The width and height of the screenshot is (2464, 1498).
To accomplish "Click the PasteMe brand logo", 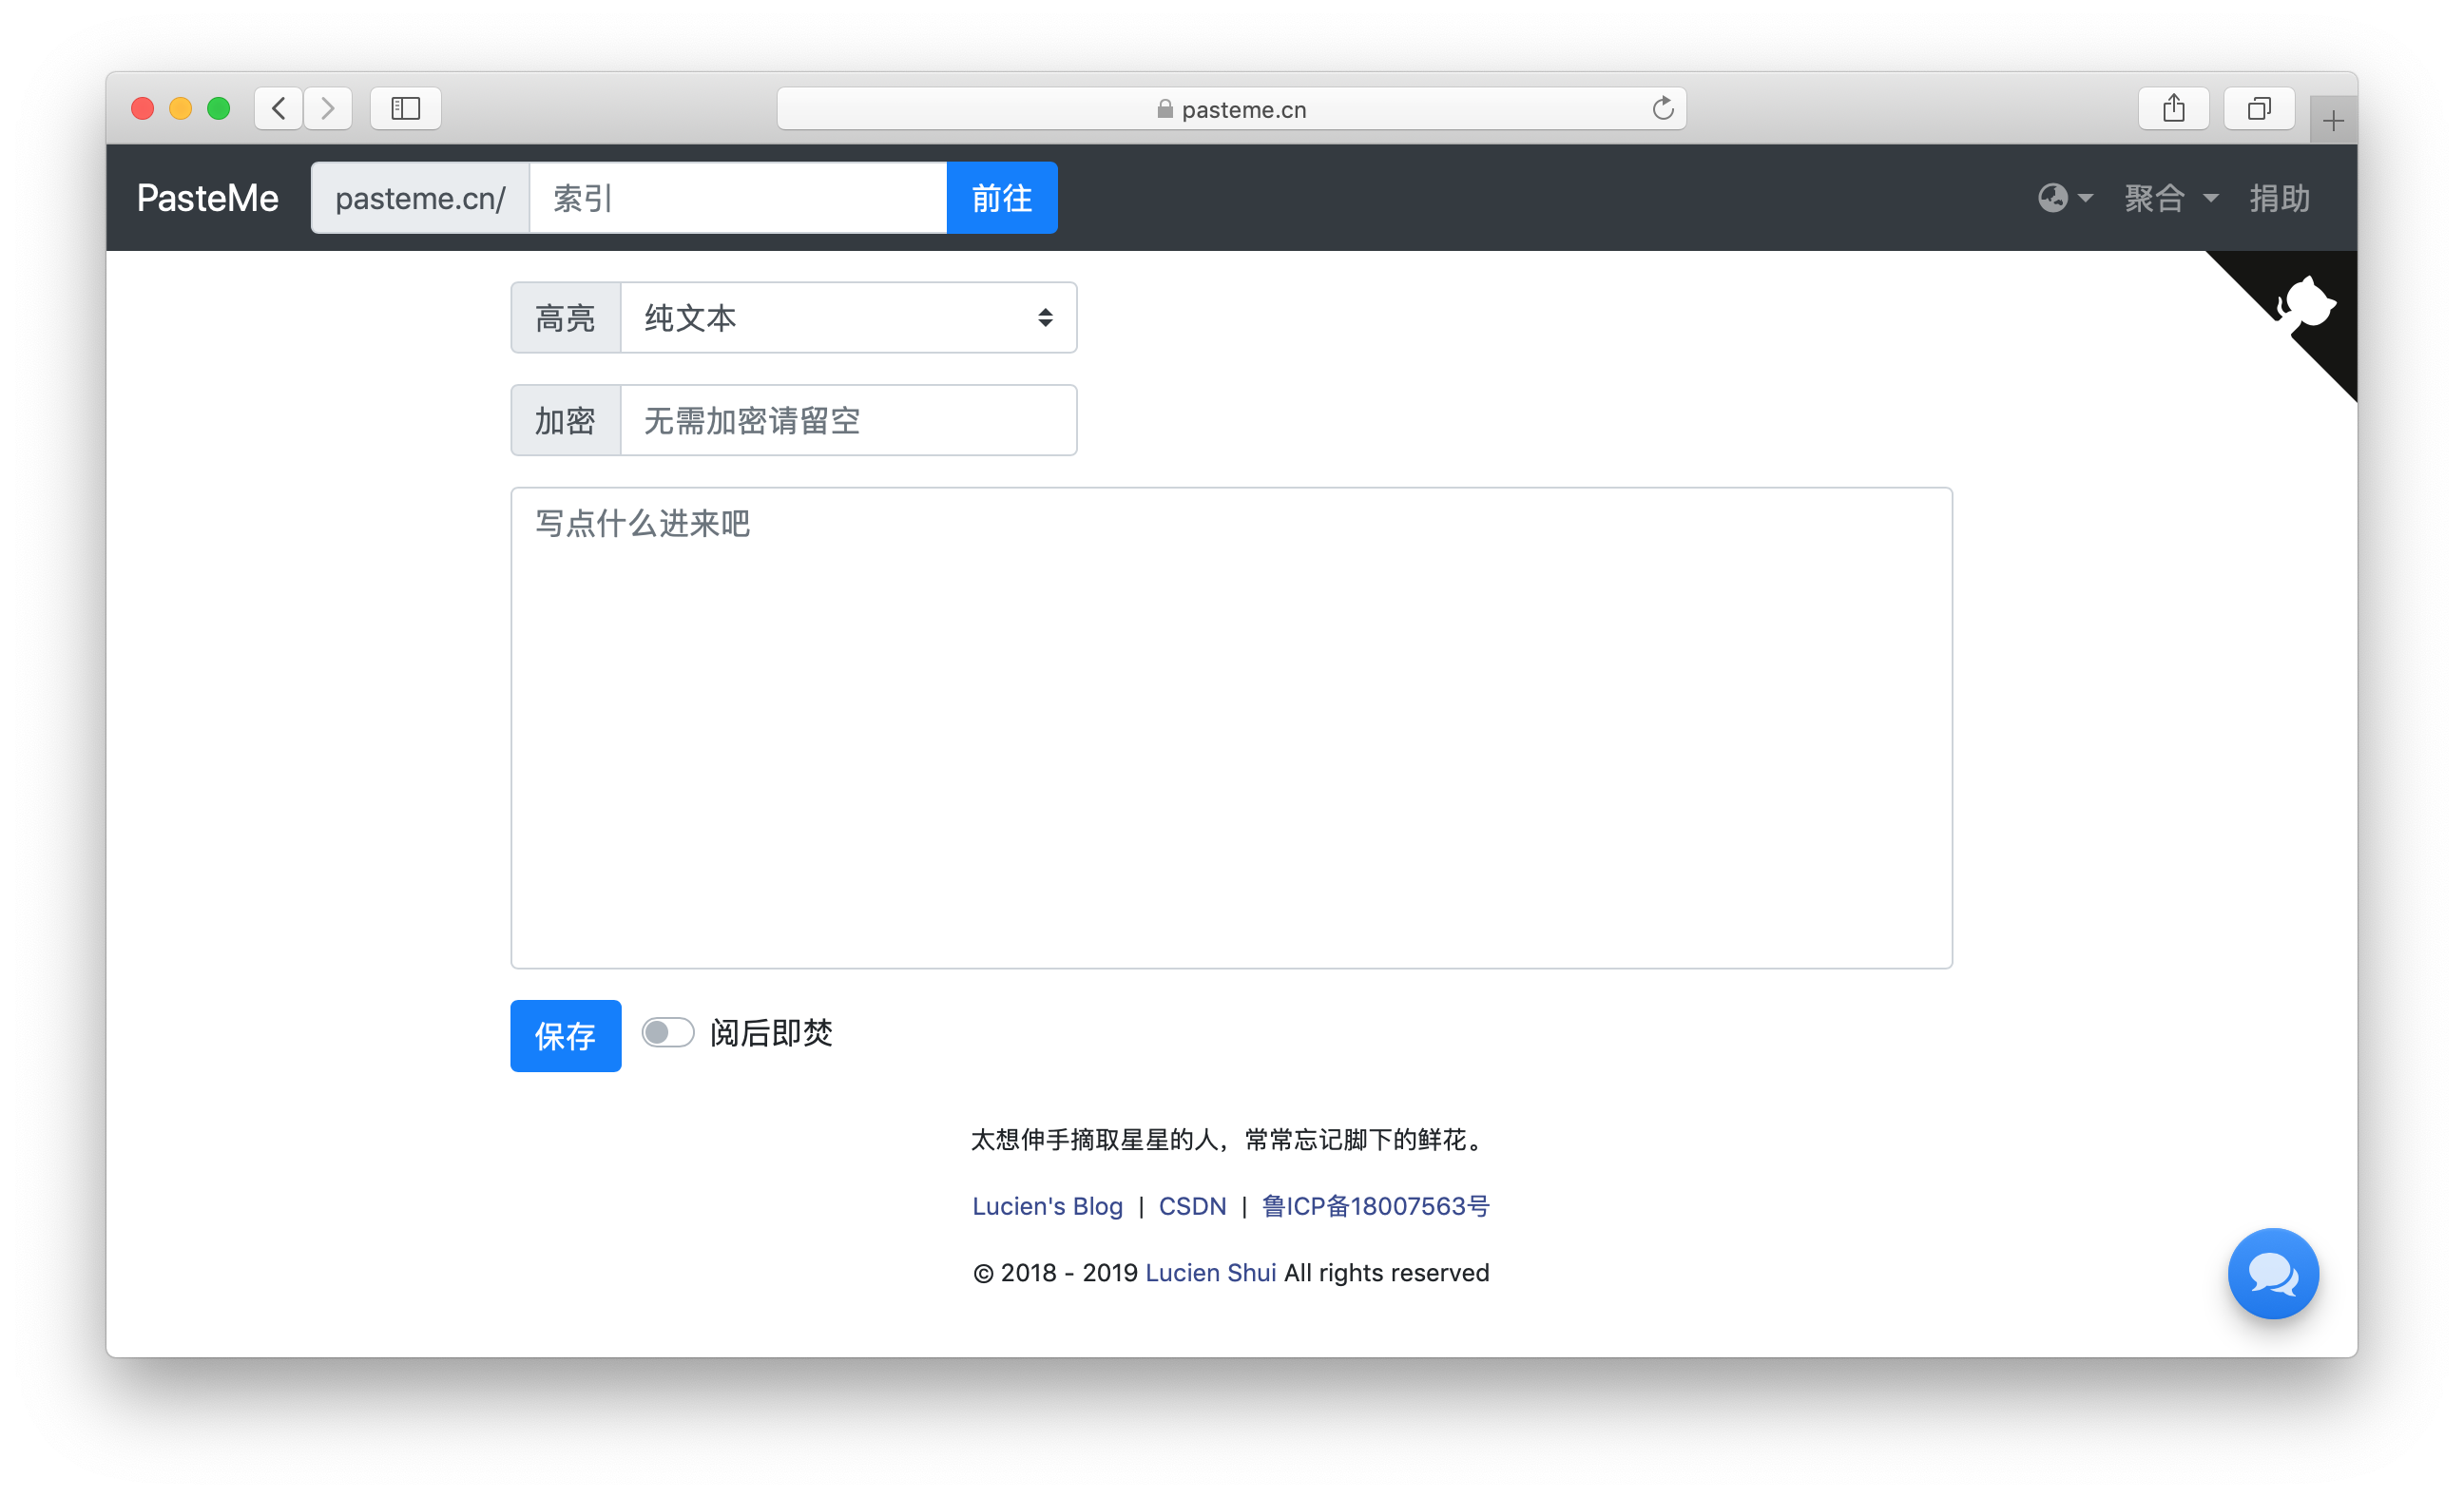I will 207,198.
